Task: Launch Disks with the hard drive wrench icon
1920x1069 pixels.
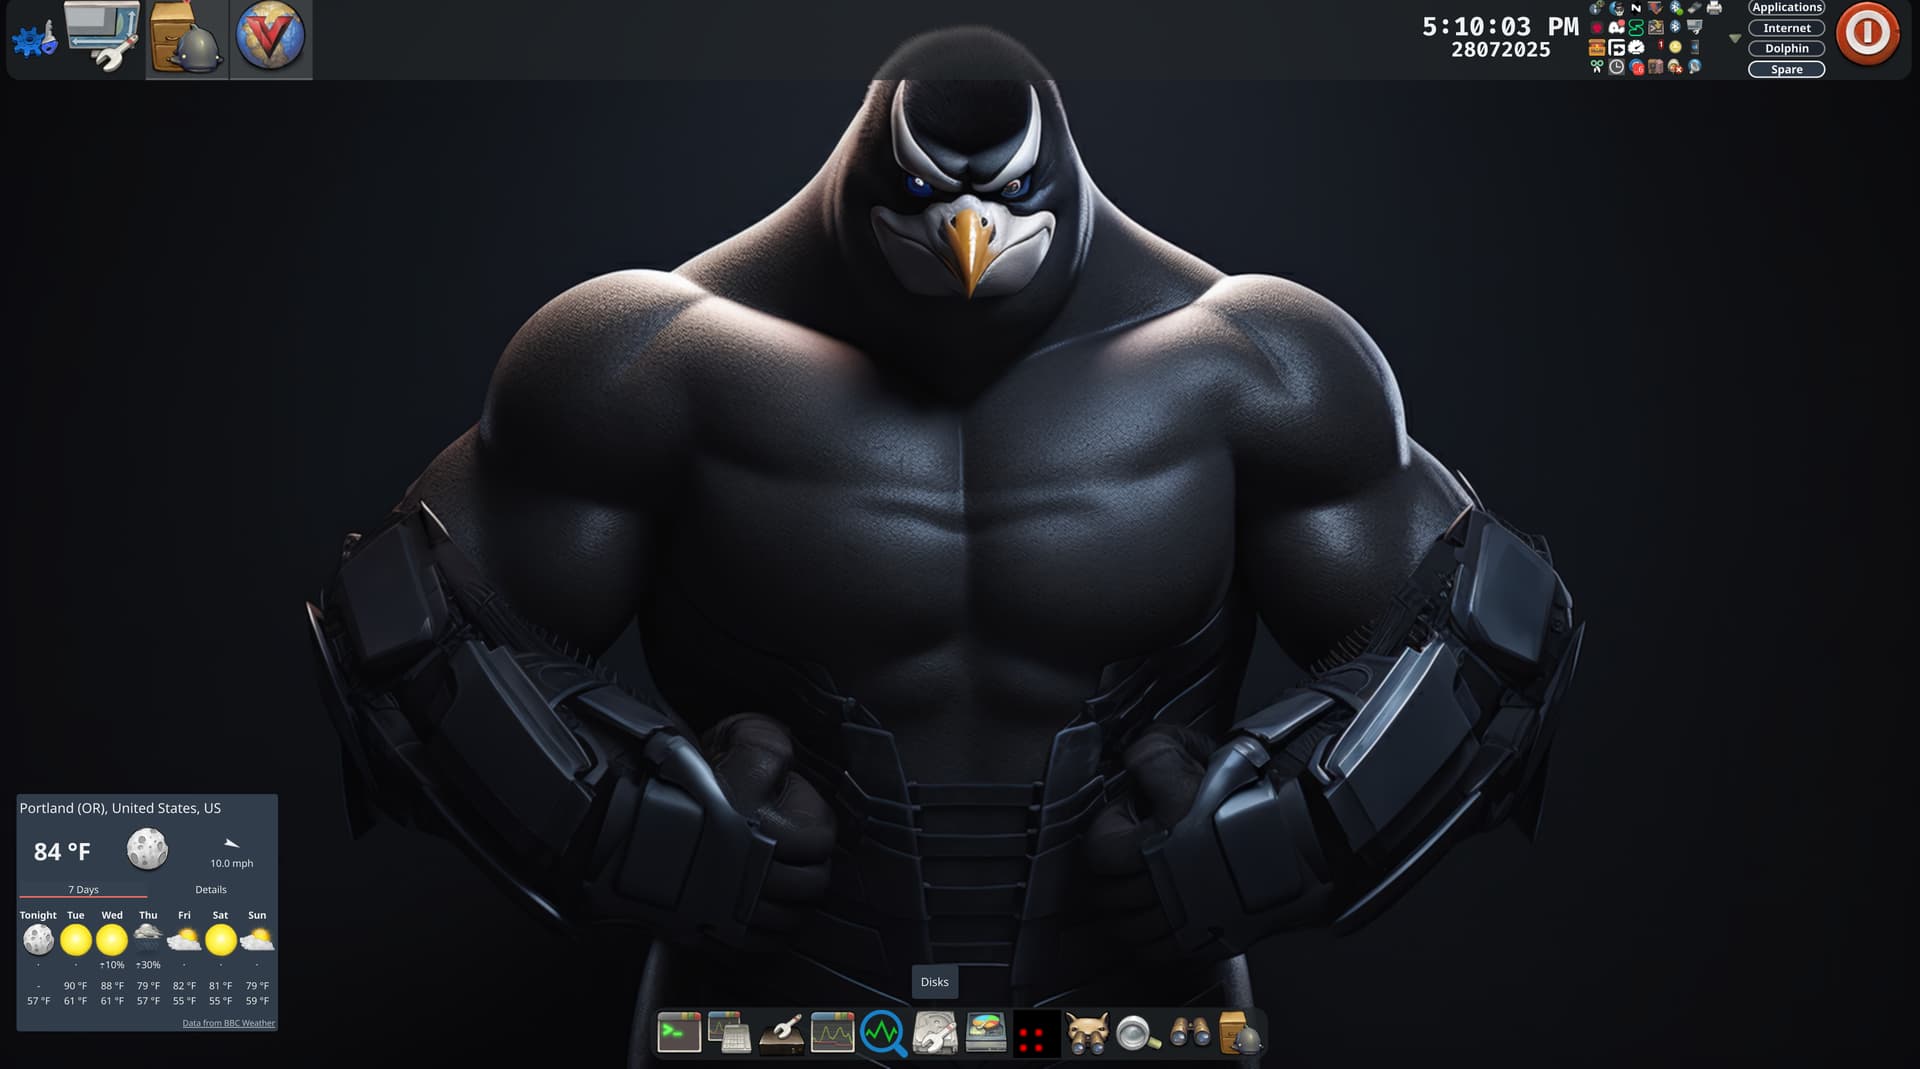Action: [x=935, y=1033]
